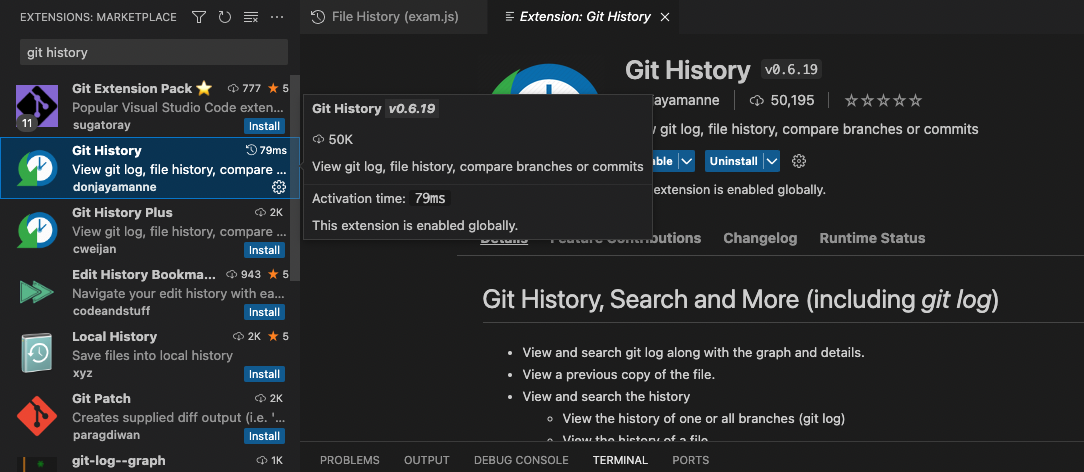Click the 79ms activation time in list row
The image size is (1084, 472).
(266, 151)
